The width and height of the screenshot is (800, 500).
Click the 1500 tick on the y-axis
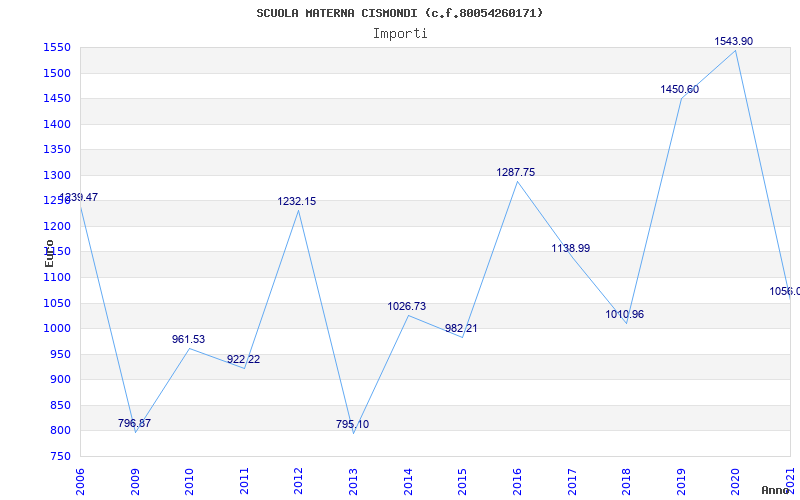56,73
